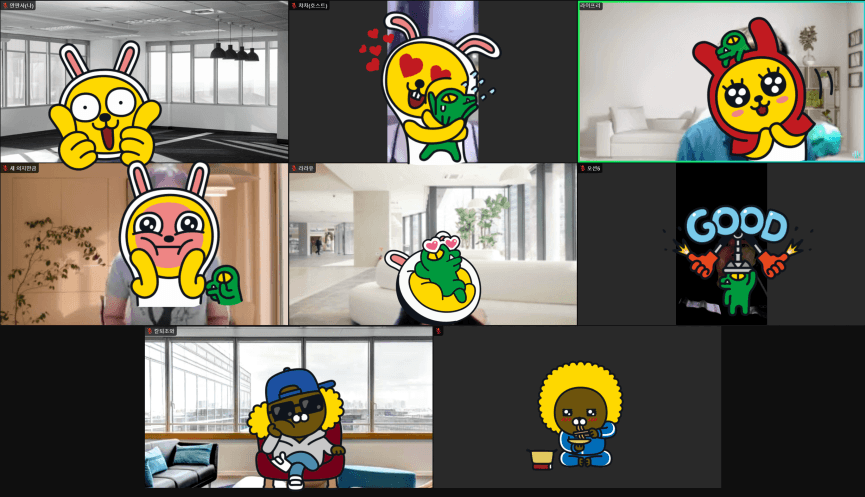Select the tile with the green creature wearing heart glasses
The width and height of the screenshot is (865, 497).
pos(432,244)
